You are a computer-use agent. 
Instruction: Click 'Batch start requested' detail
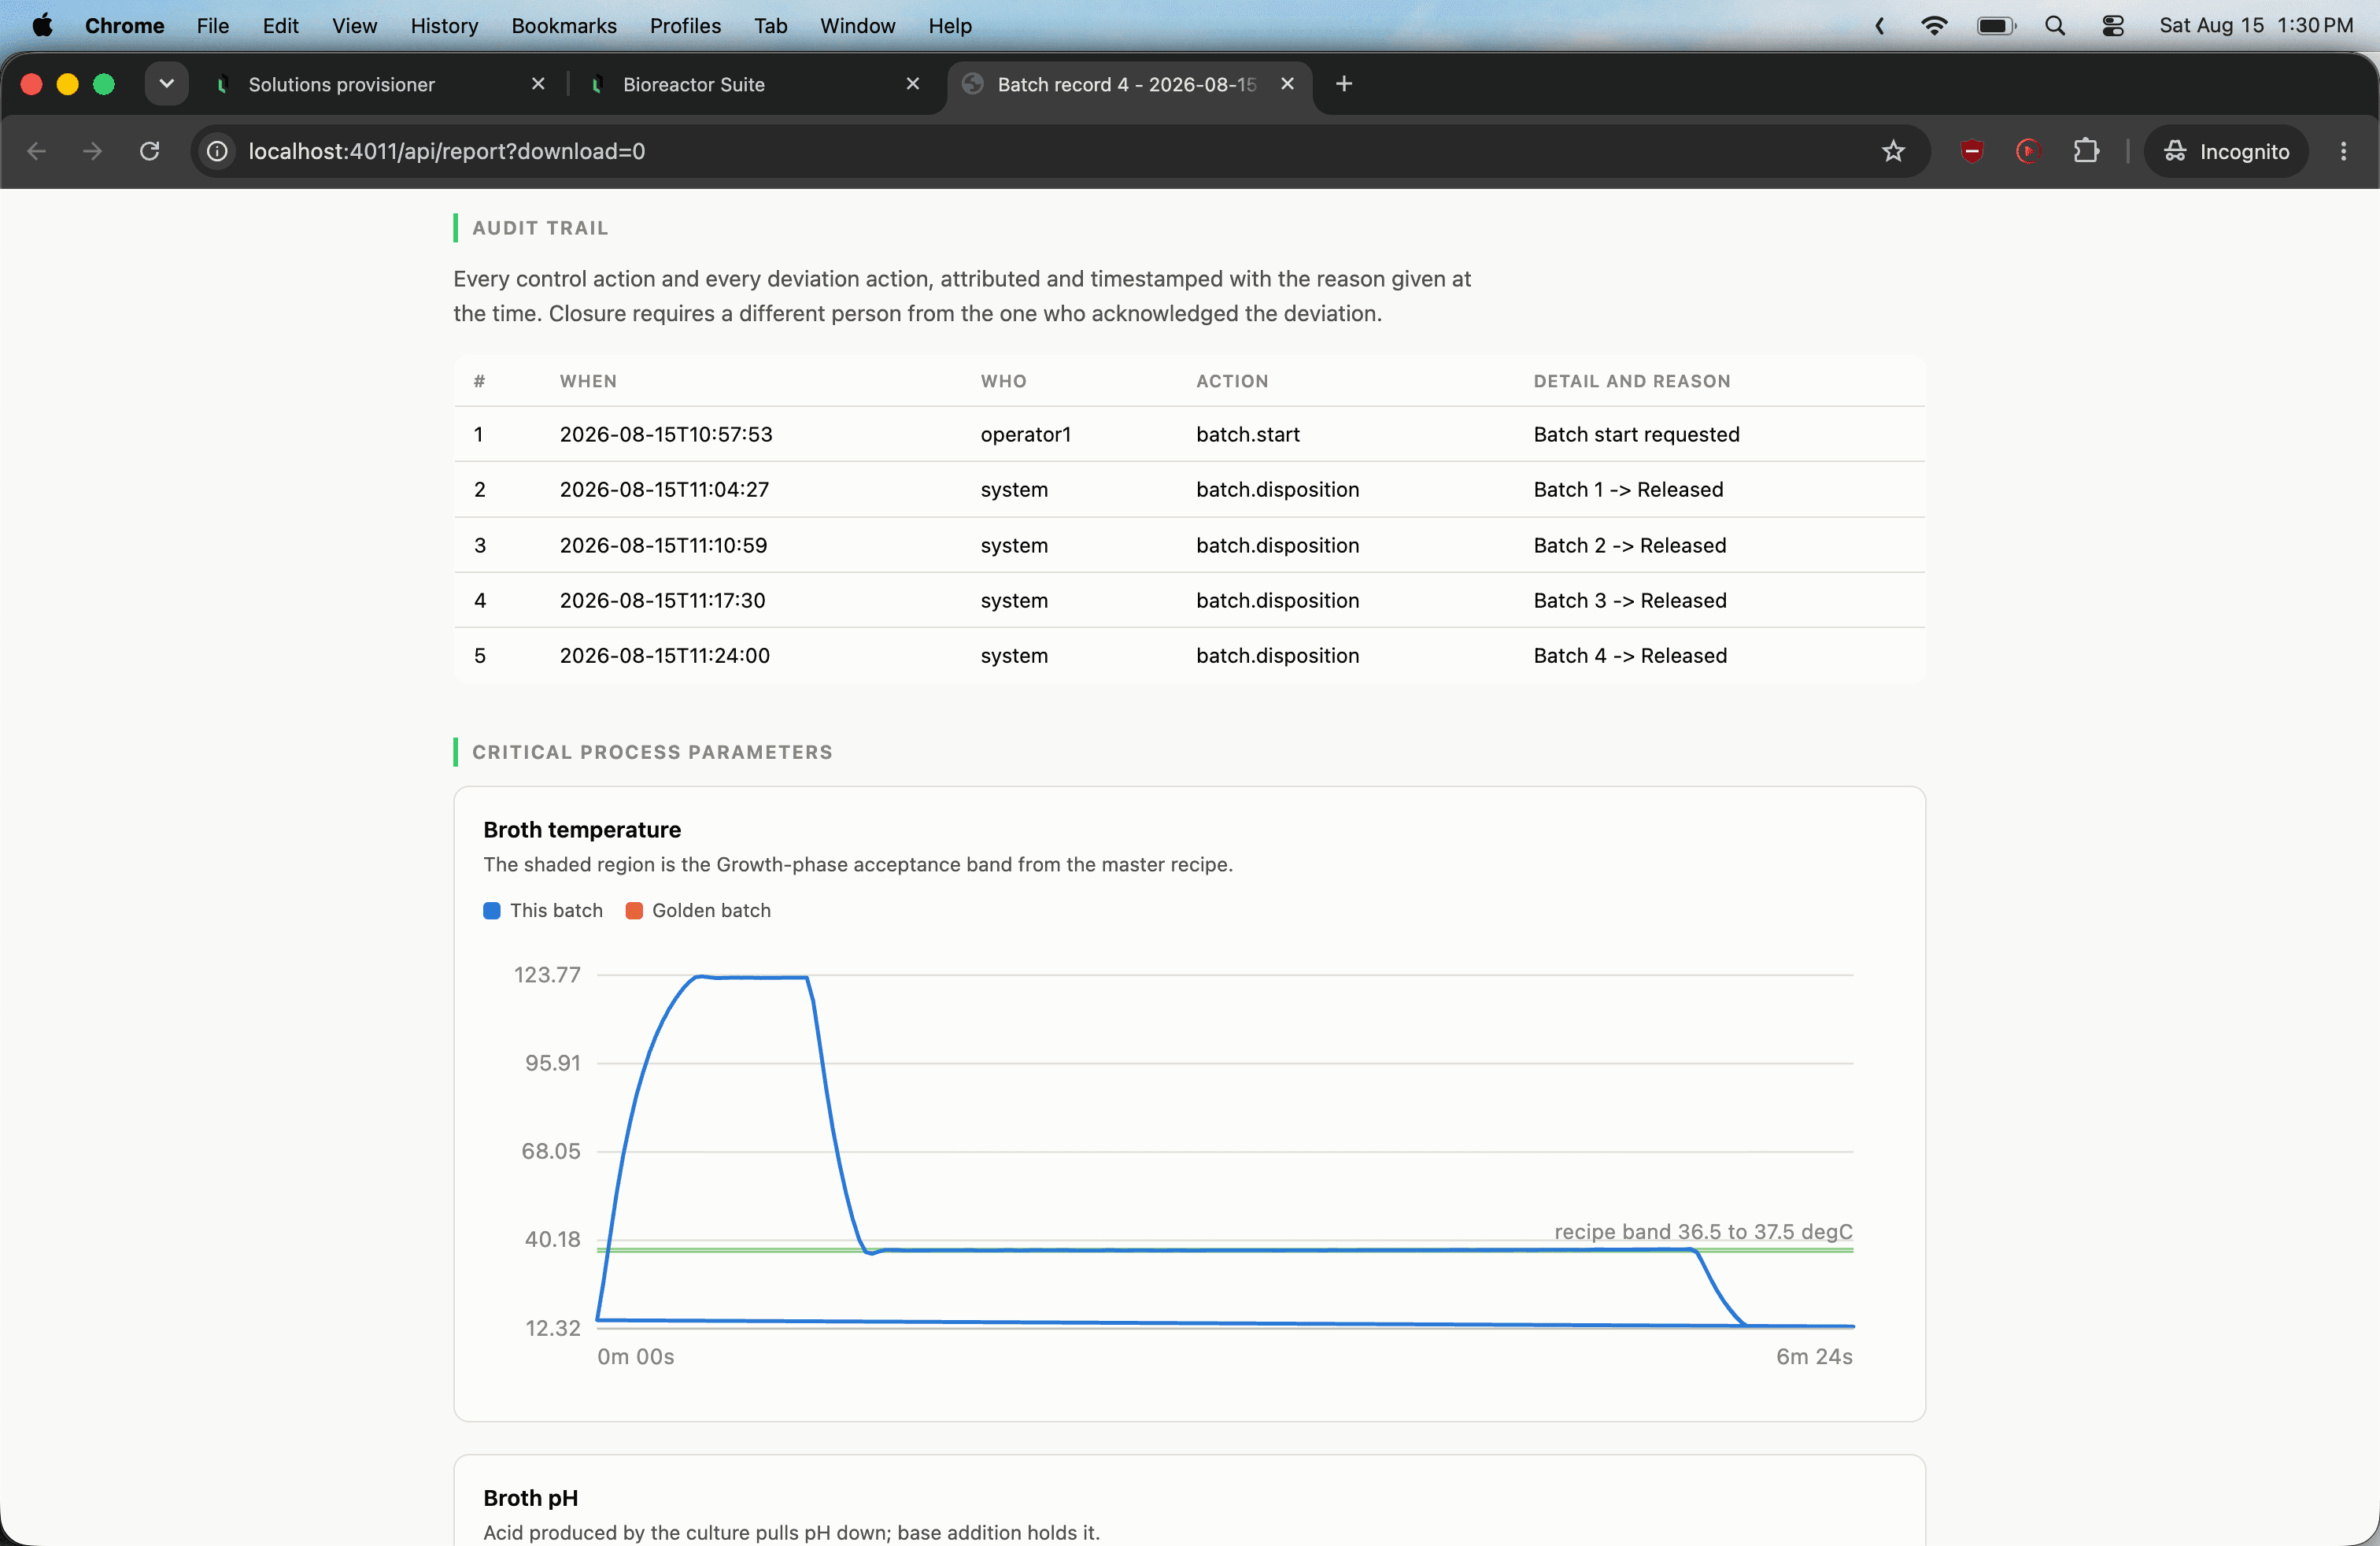pos(1637,434)
